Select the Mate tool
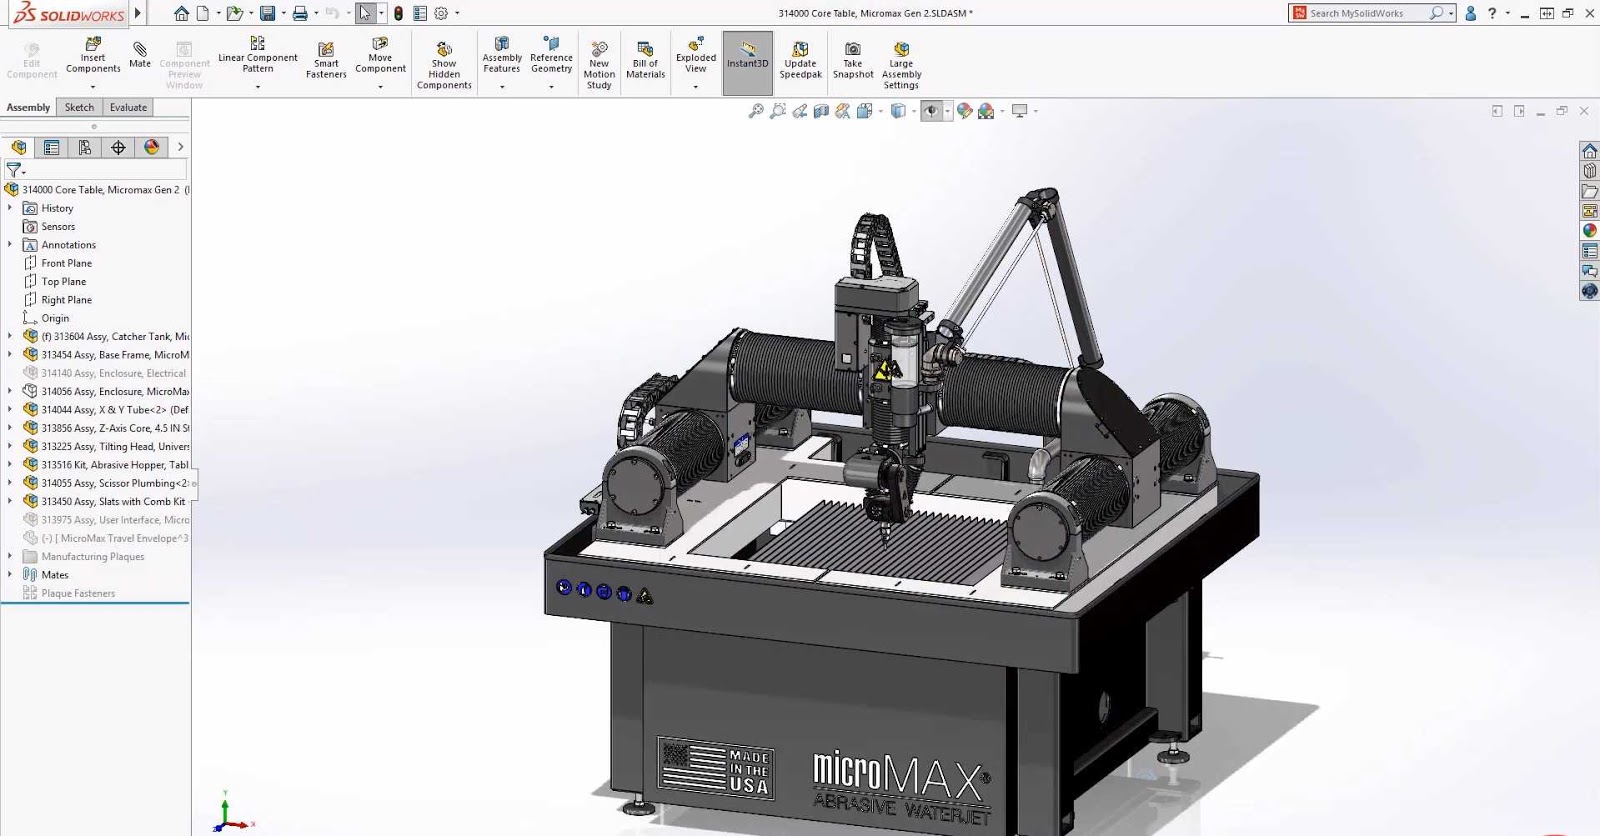The image size is (1600, 836). 140,55
